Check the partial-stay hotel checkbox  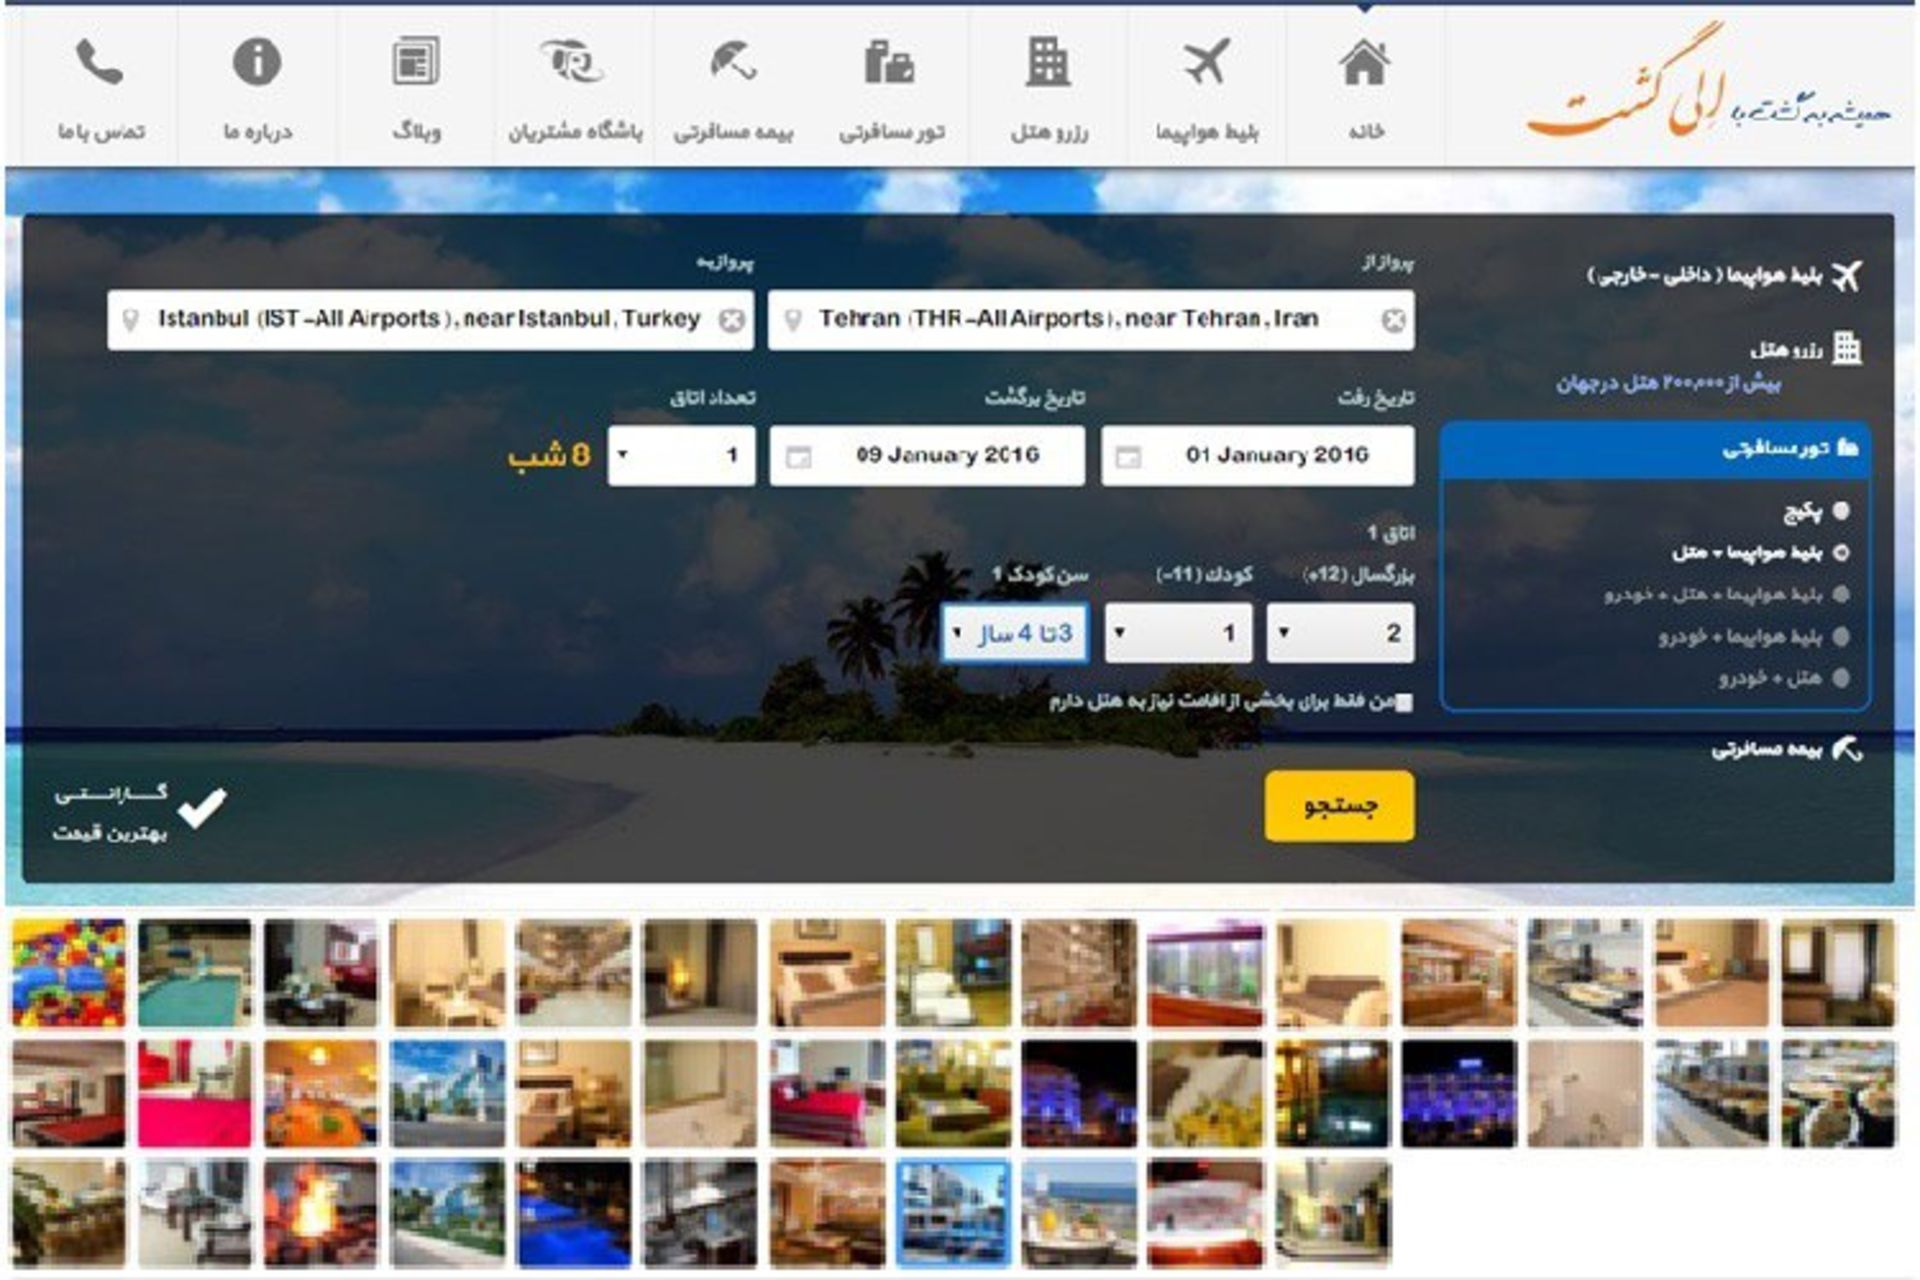(x=1404, y=703)
